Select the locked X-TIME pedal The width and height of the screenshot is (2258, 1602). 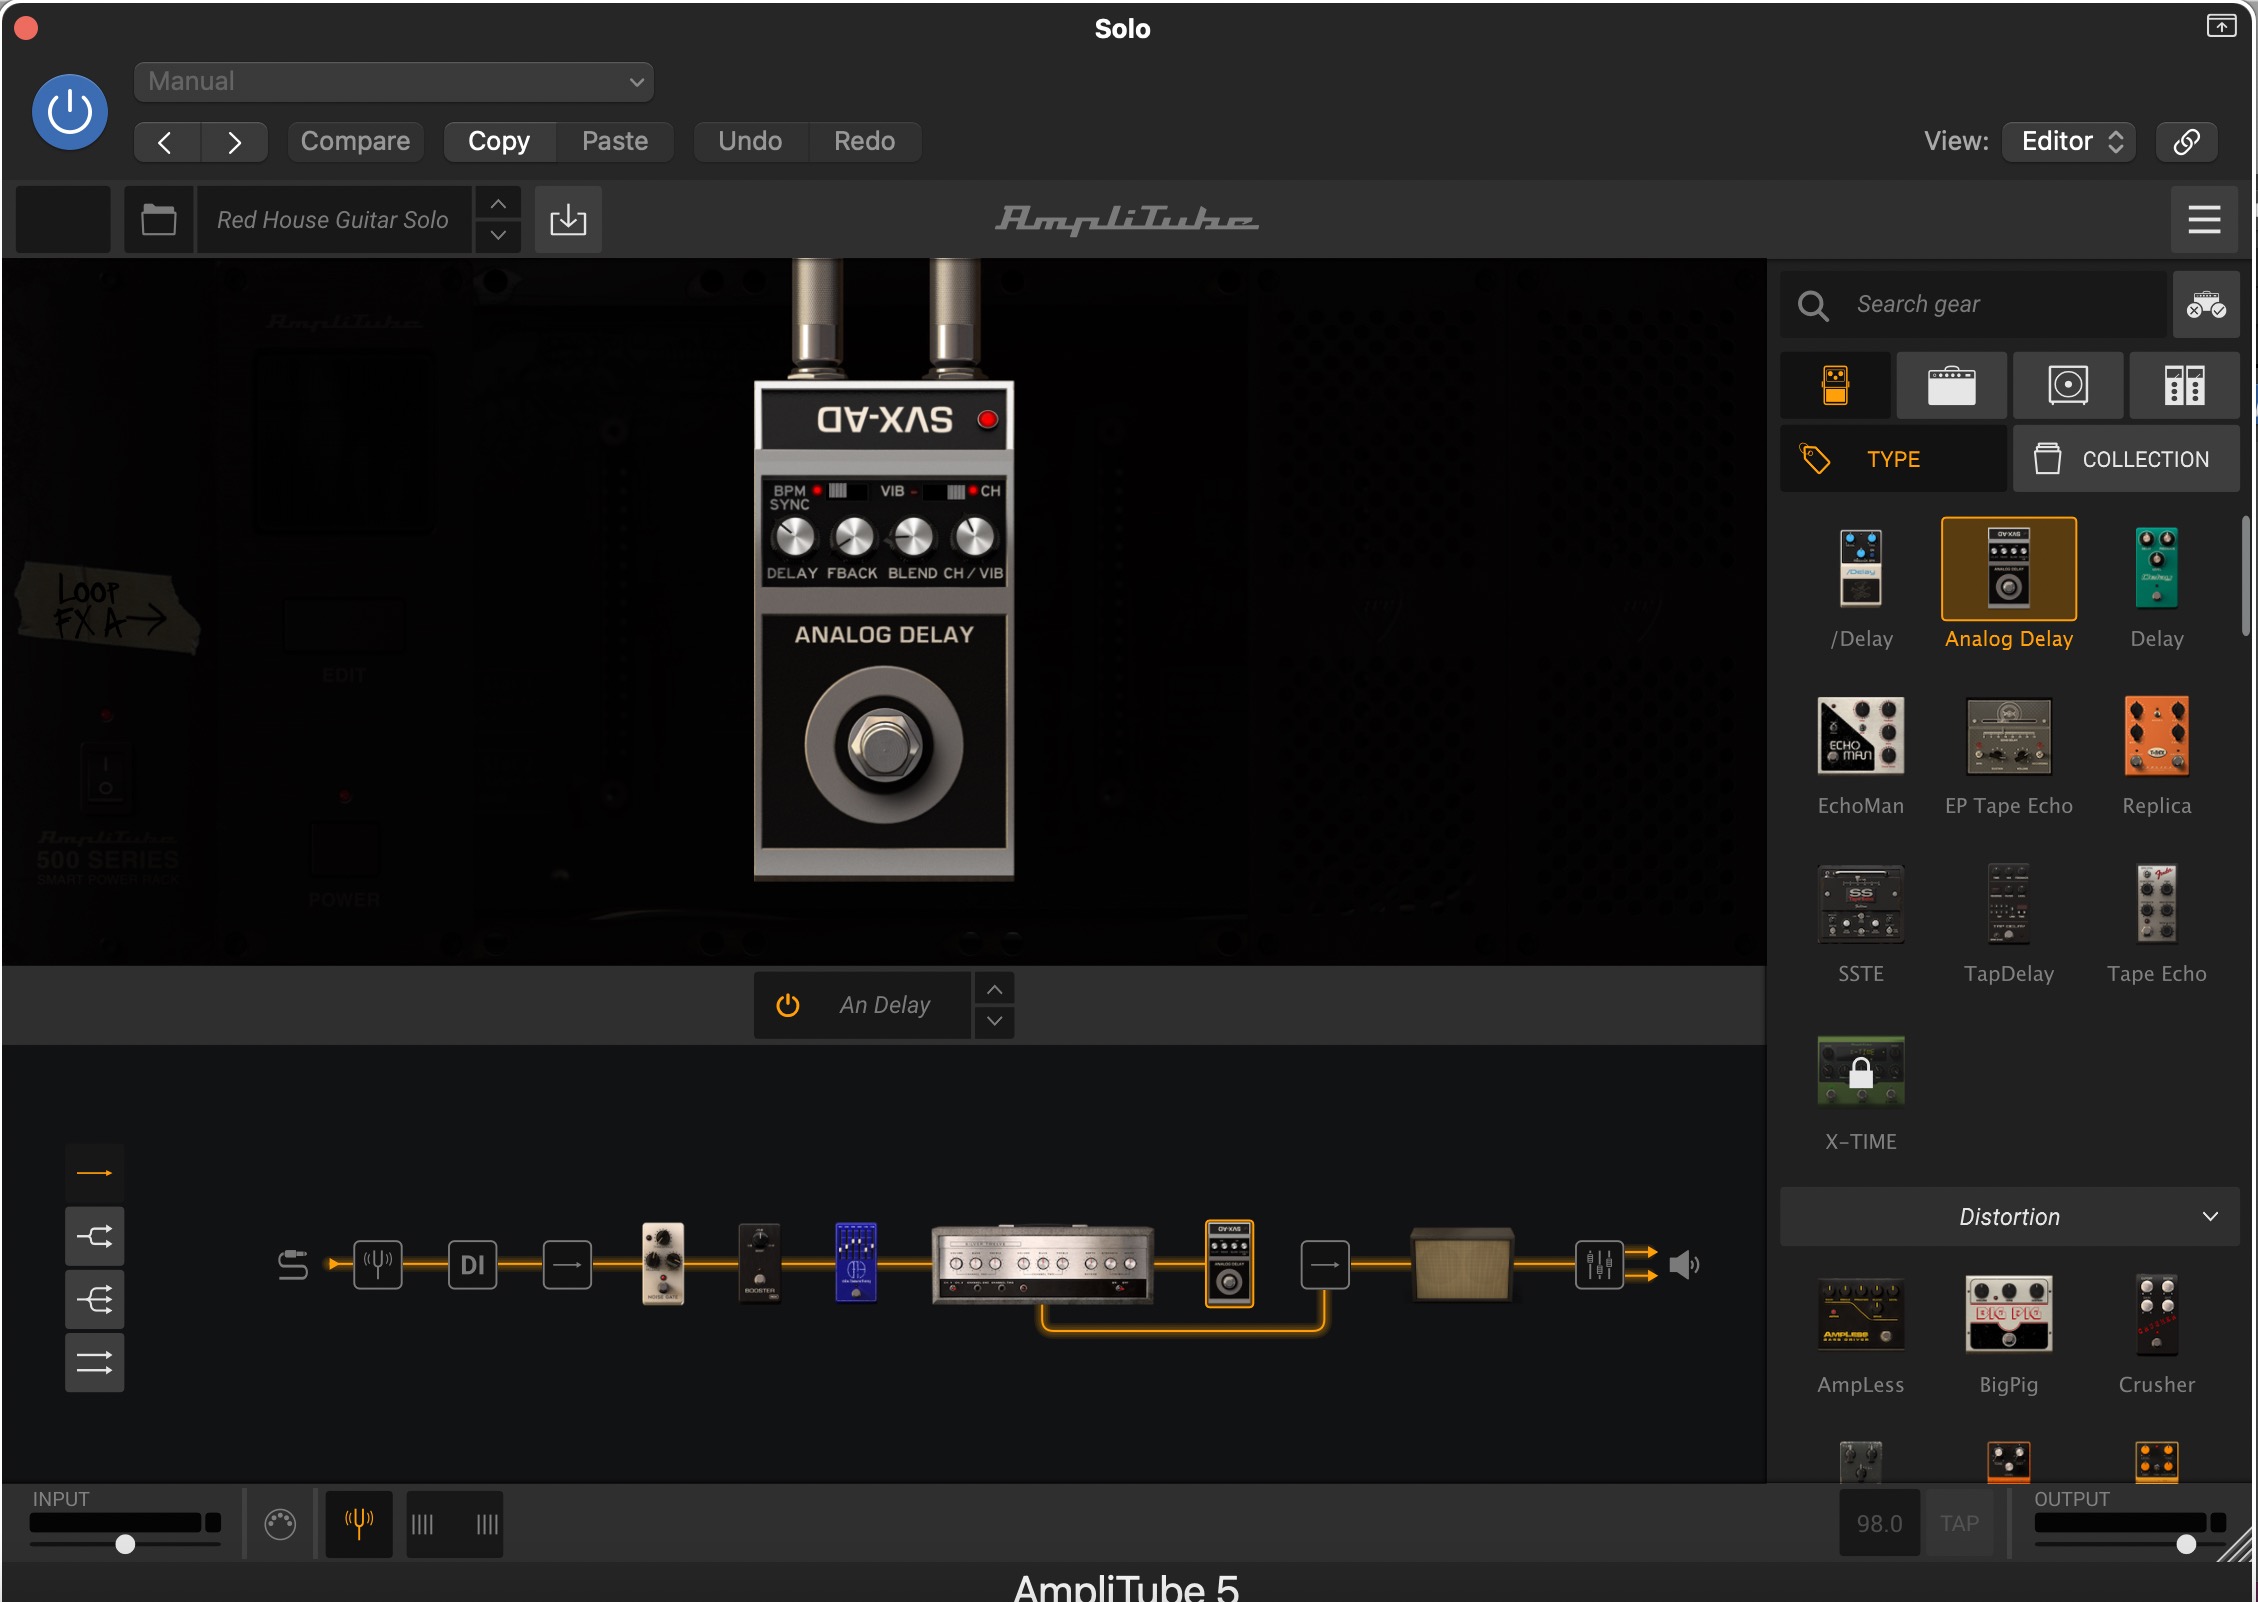click(x=1861, y=1071)
